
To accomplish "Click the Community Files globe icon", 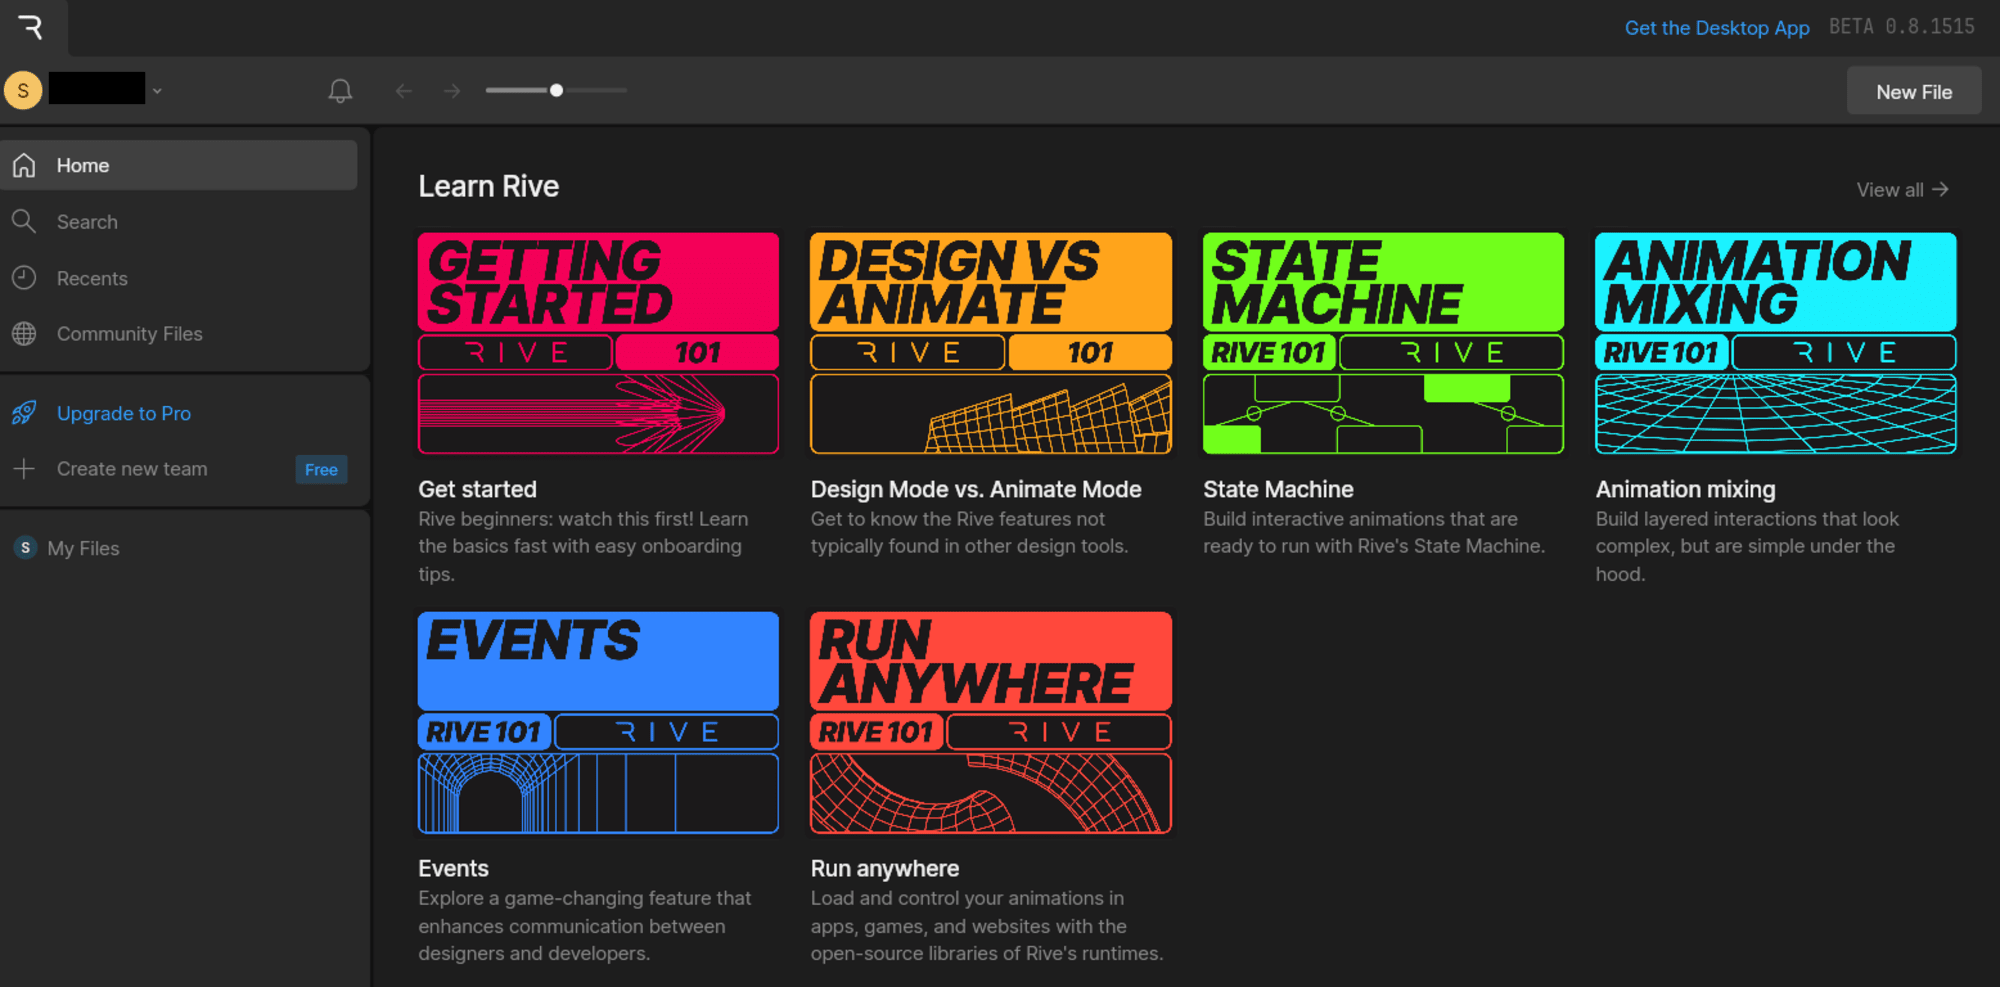I will (24, 334).
